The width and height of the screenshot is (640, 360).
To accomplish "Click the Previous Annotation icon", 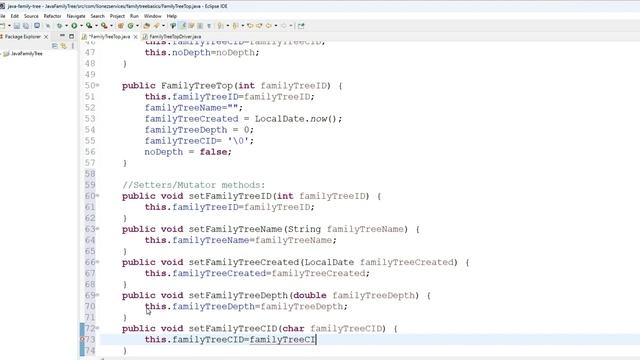I will [x=236, y=26].
